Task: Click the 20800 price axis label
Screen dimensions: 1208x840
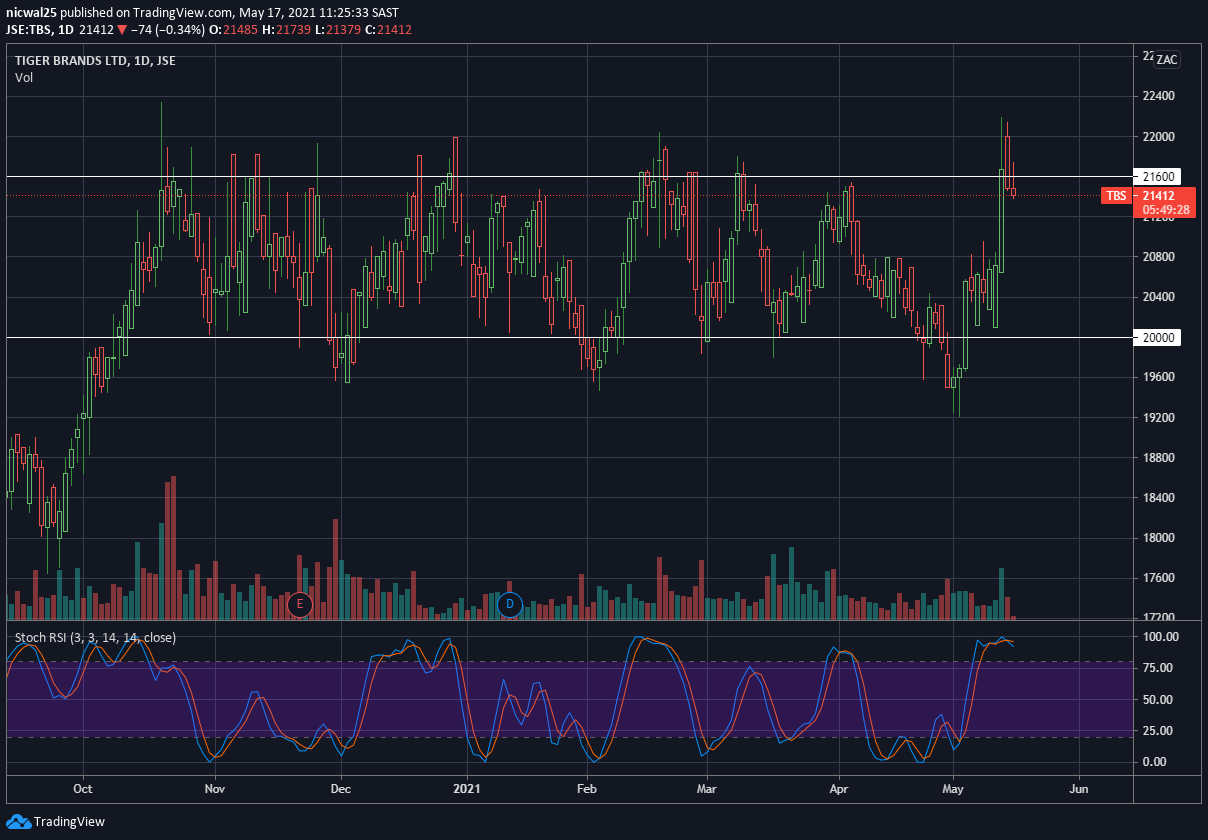Action: pos(1158,257)
